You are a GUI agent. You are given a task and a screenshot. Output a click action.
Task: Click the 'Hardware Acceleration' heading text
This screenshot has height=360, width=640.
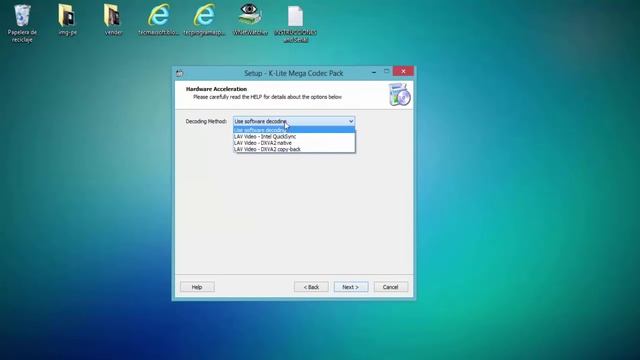pos(216,89)
